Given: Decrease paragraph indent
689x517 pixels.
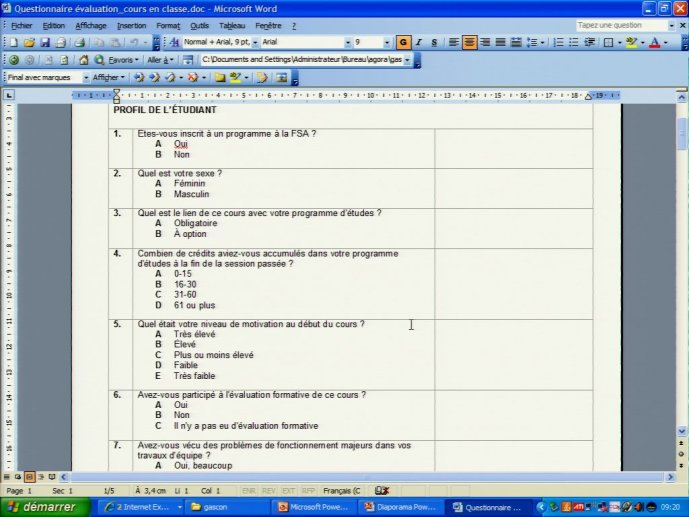Looking at the screenshot, I should point(590,43).
